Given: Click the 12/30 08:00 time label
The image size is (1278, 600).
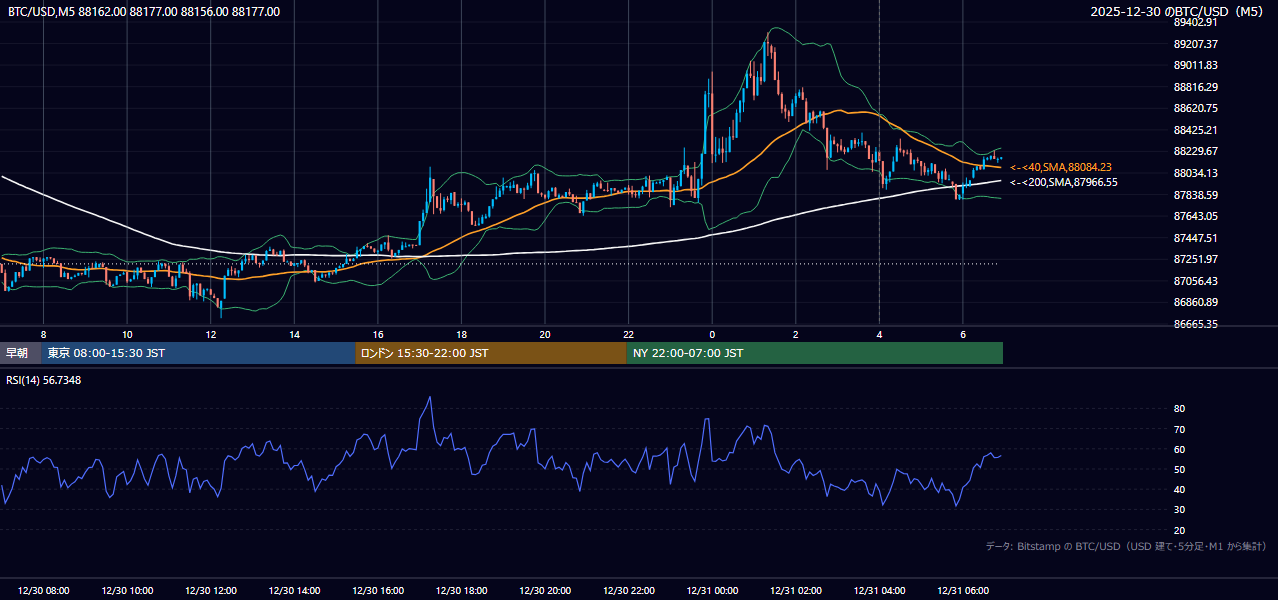Looking at the screenshot, I should click(x=44, y=591).
